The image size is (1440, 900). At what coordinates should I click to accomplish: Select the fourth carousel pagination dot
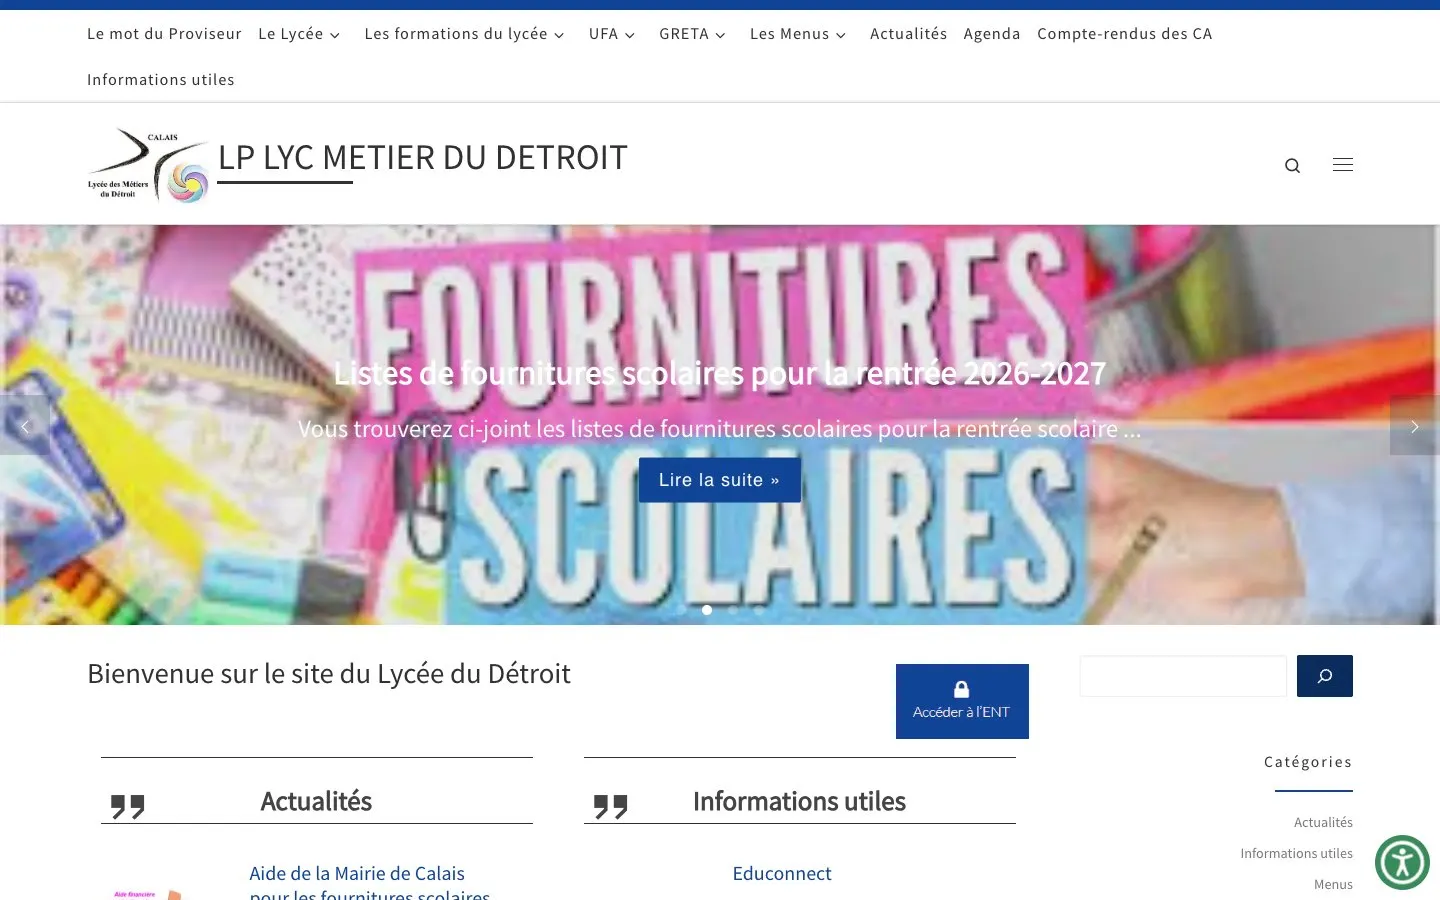click(x=759, y=610)
